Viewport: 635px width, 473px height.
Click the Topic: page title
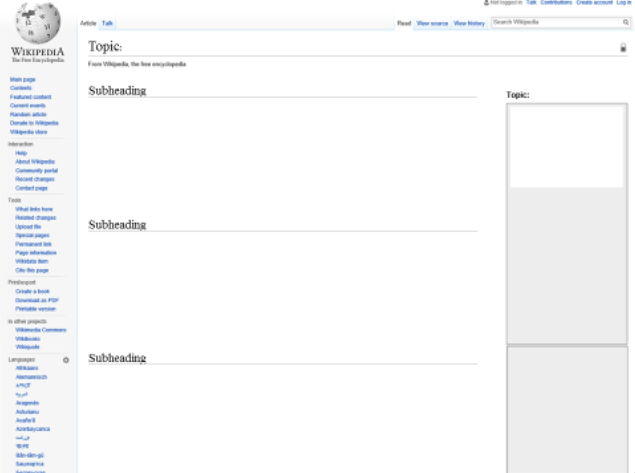click(x=105, y=47)
